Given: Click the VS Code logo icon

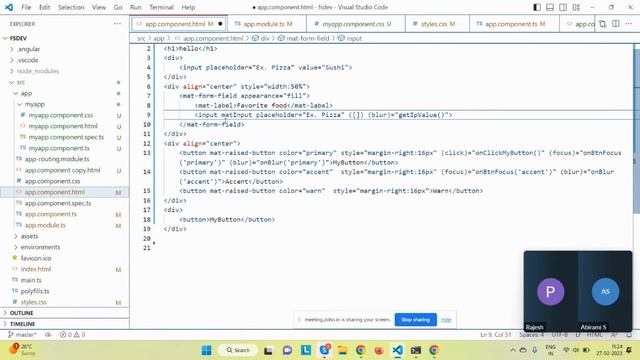Looking at the screenshot, I should pos(9,7).
